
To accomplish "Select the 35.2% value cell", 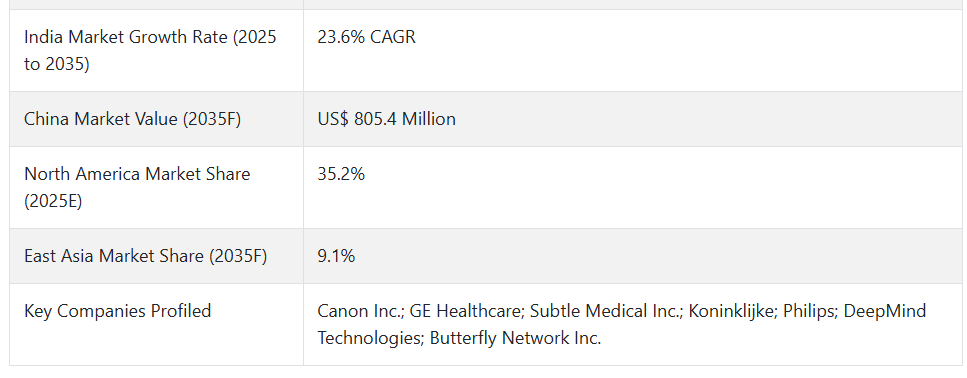I will coord(635,187).
